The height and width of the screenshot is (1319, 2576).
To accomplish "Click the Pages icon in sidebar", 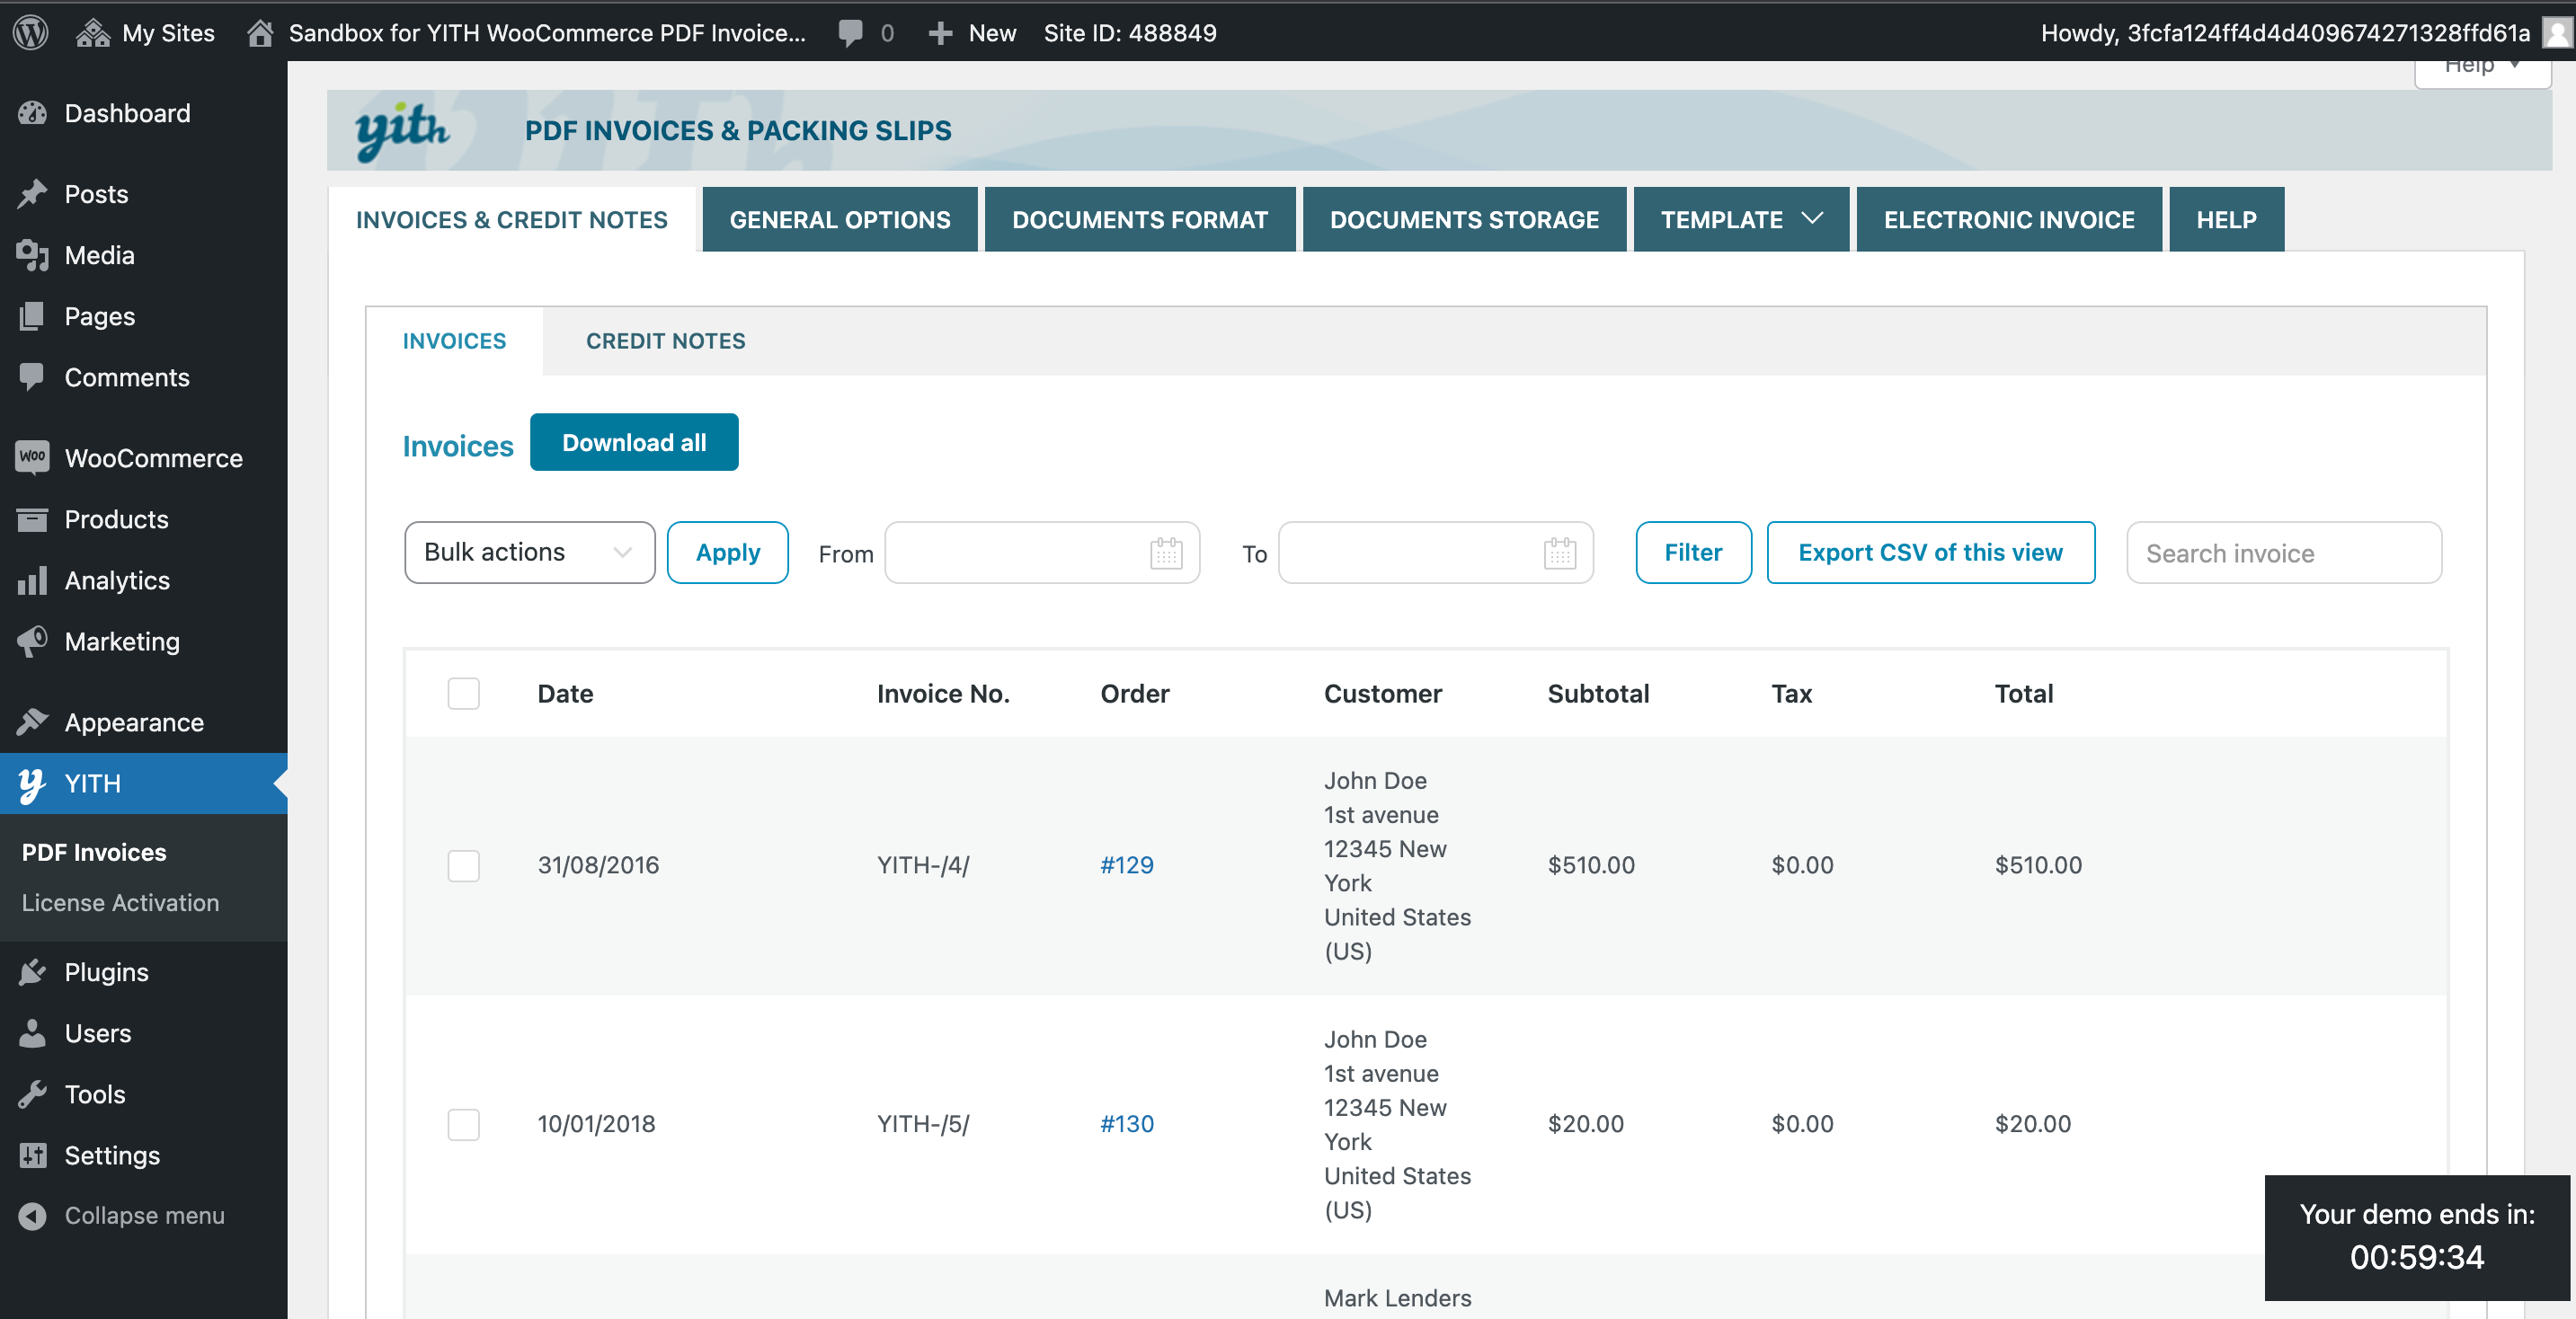I will [x=32, y=316].
